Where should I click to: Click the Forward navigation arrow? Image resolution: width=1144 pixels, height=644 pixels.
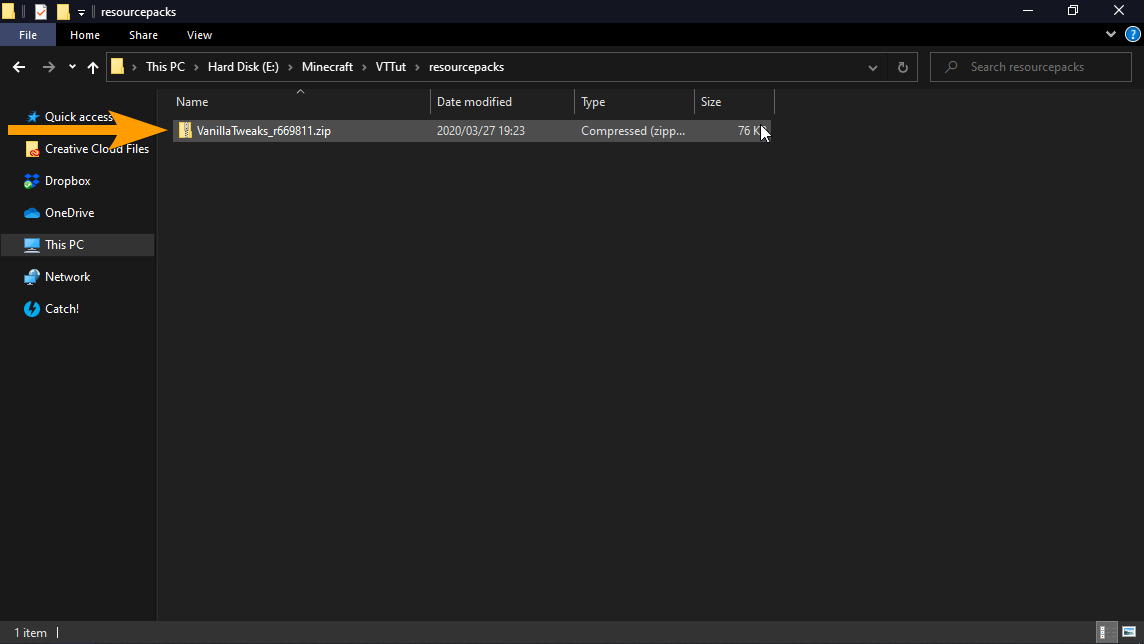48,67
